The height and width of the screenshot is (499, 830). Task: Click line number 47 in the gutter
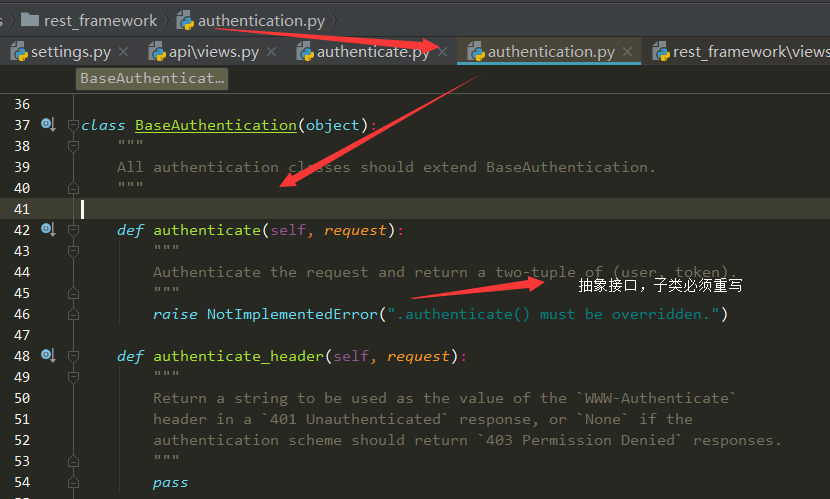pyautogui.click(x=22, y=335)
